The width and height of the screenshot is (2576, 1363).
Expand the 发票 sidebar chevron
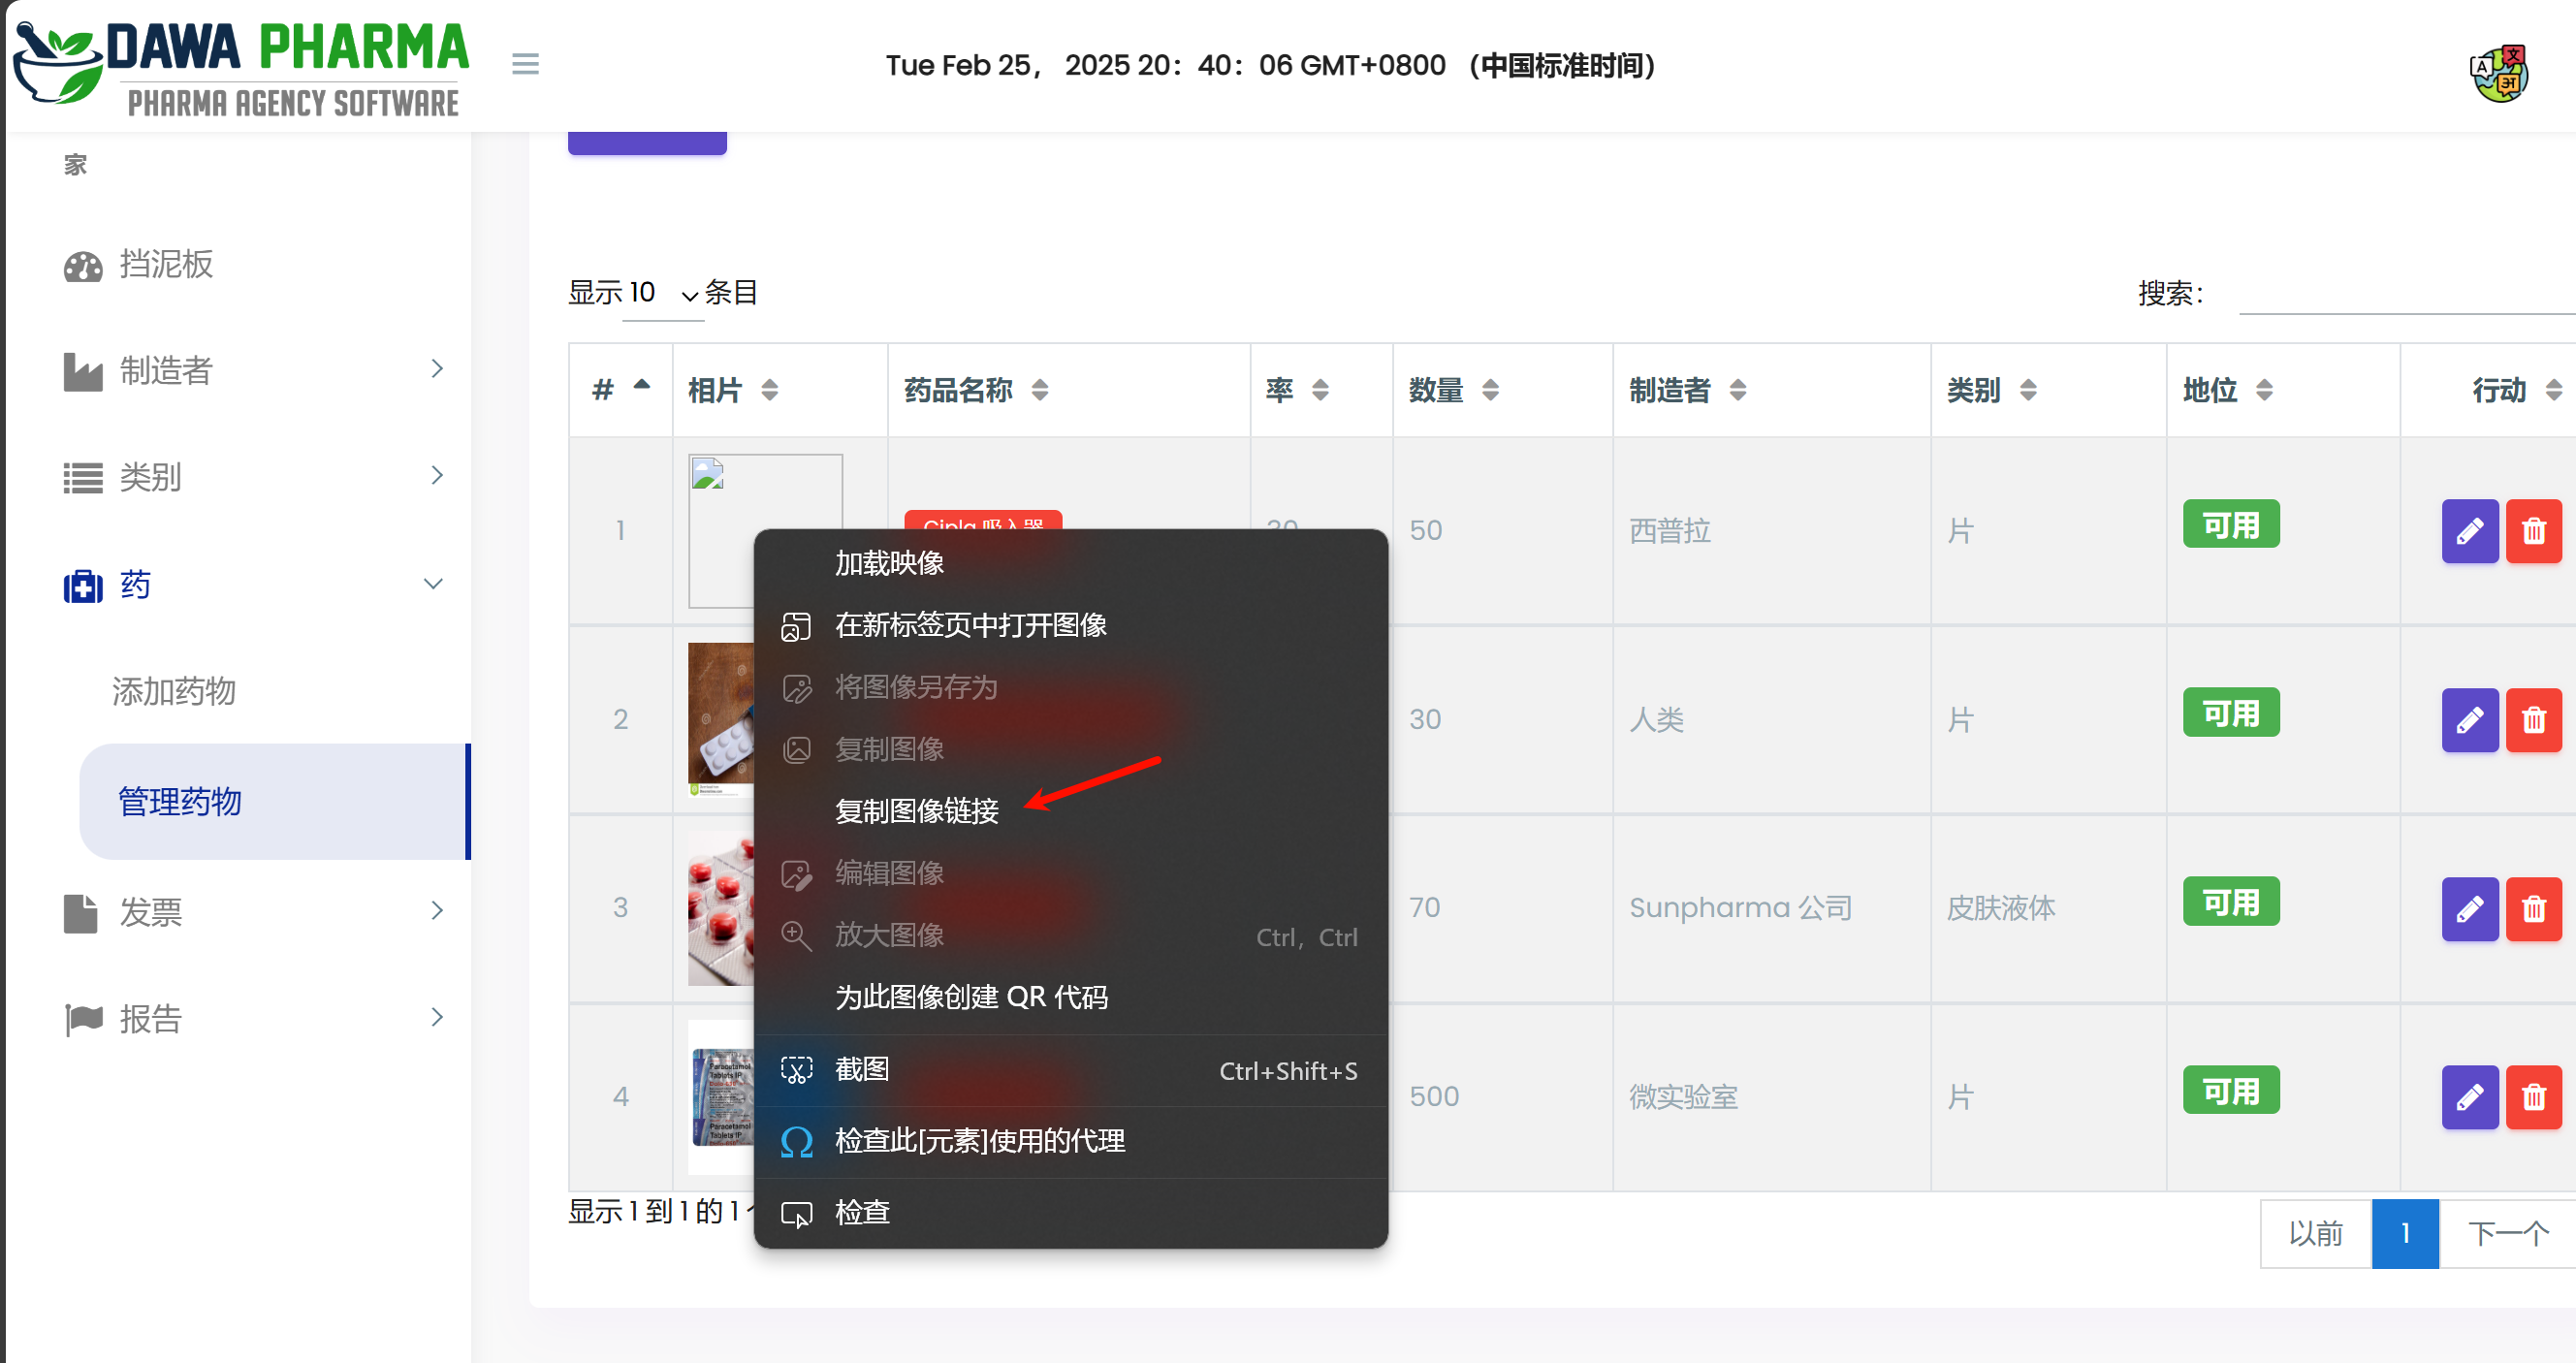pyautogui.click(x=437, y=911)
